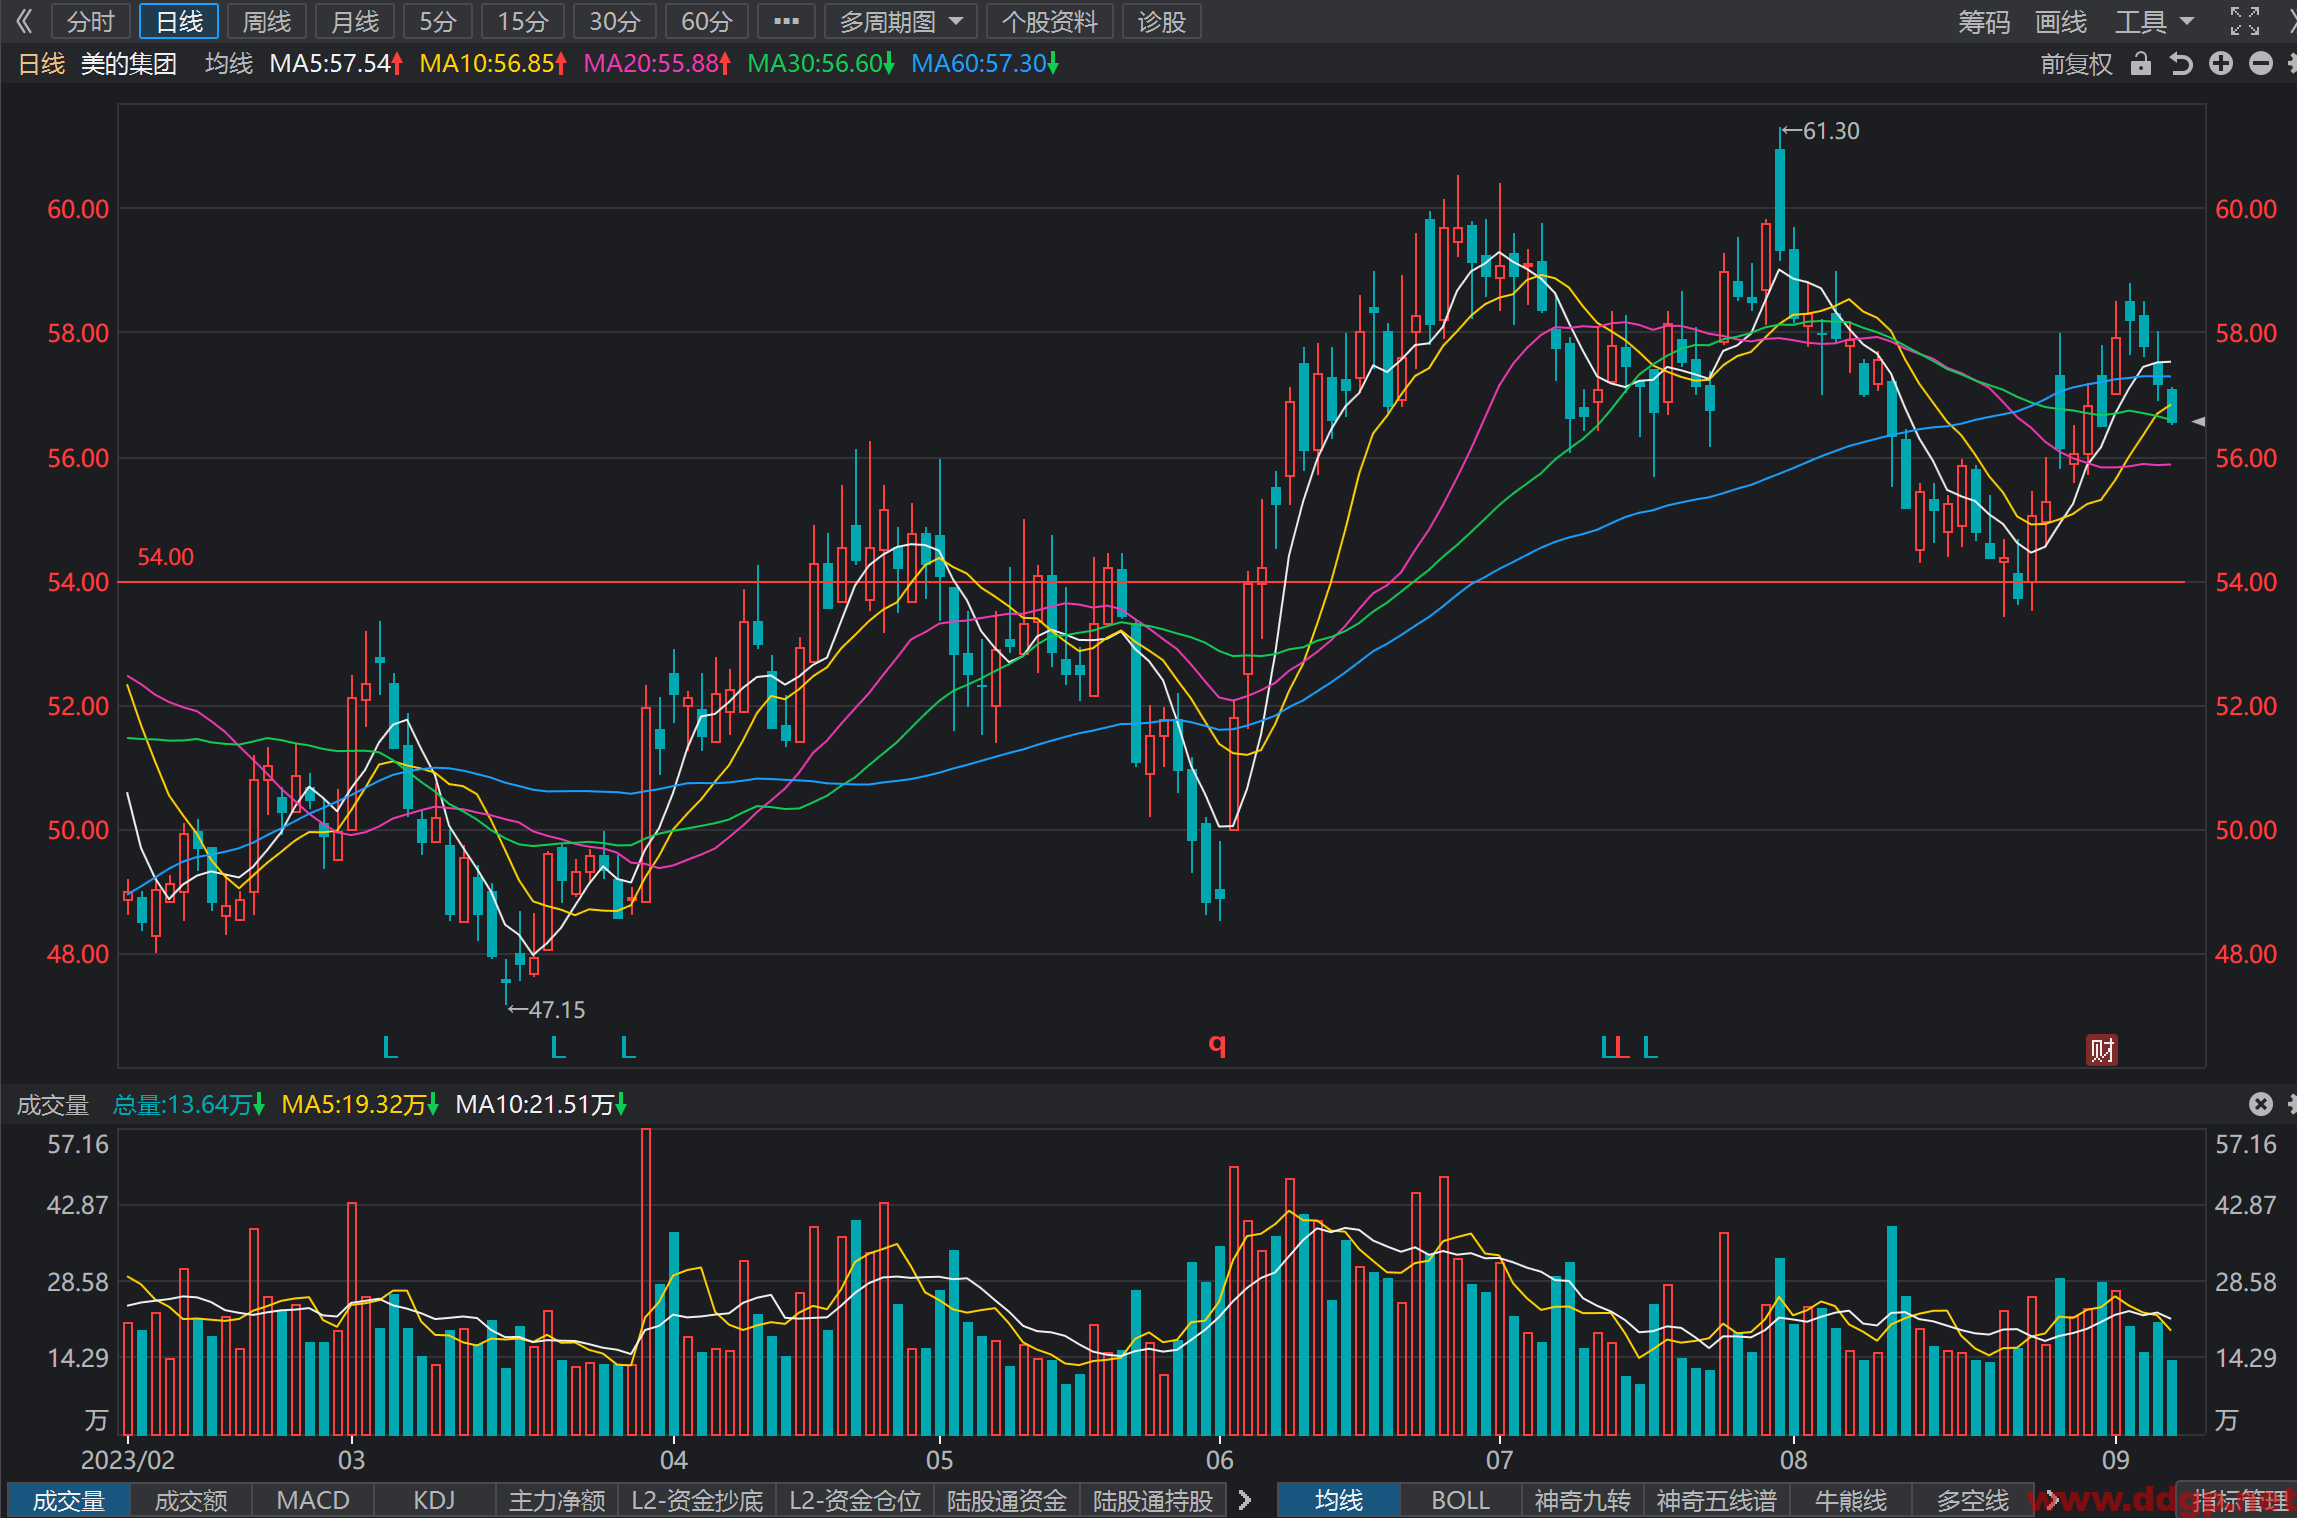Expand more timeframes with the ellipsis button
This screenshot has width=2297, height=1518.
[786, 21]
